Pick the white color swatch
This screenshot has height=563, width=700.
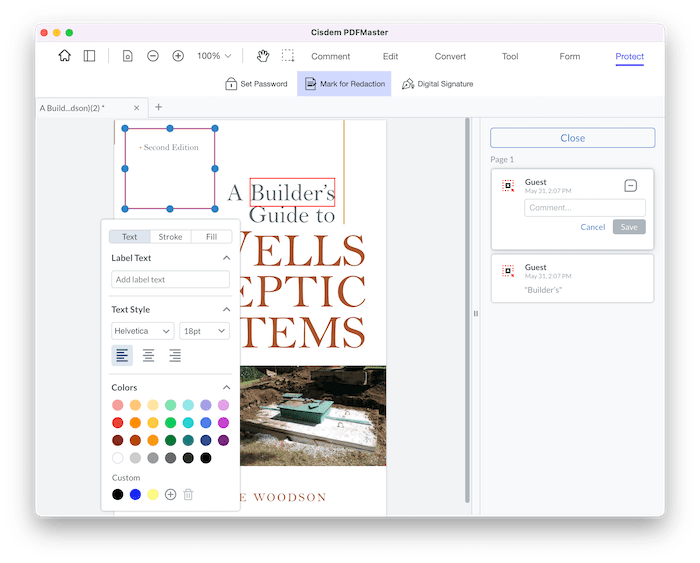pyautogui.click(x=117, y=458)
